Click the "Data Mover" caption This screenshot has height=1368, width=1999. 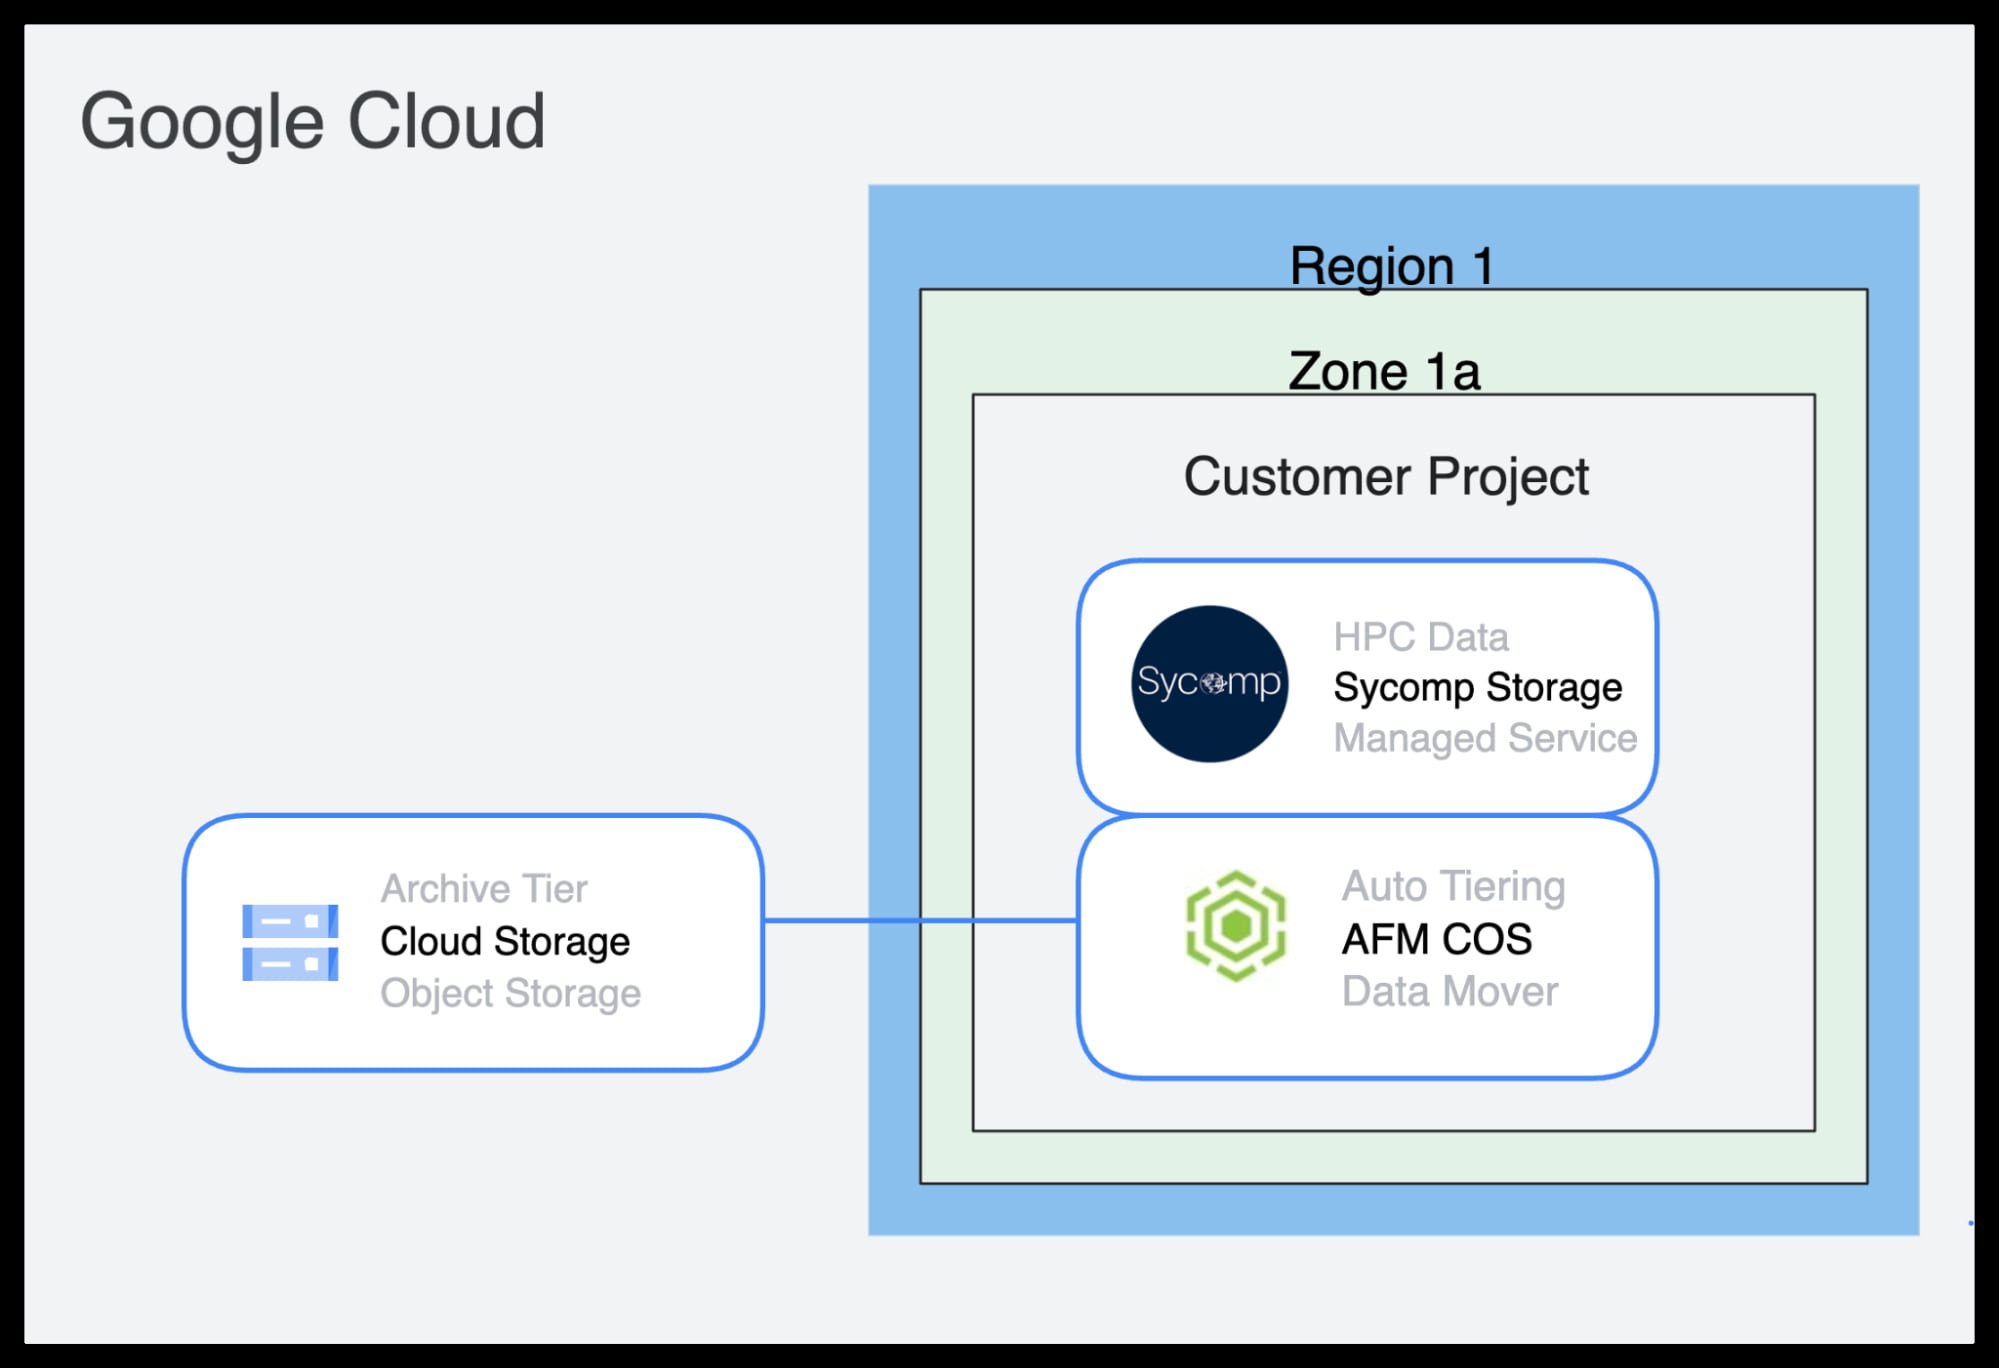pos(1450,991)
